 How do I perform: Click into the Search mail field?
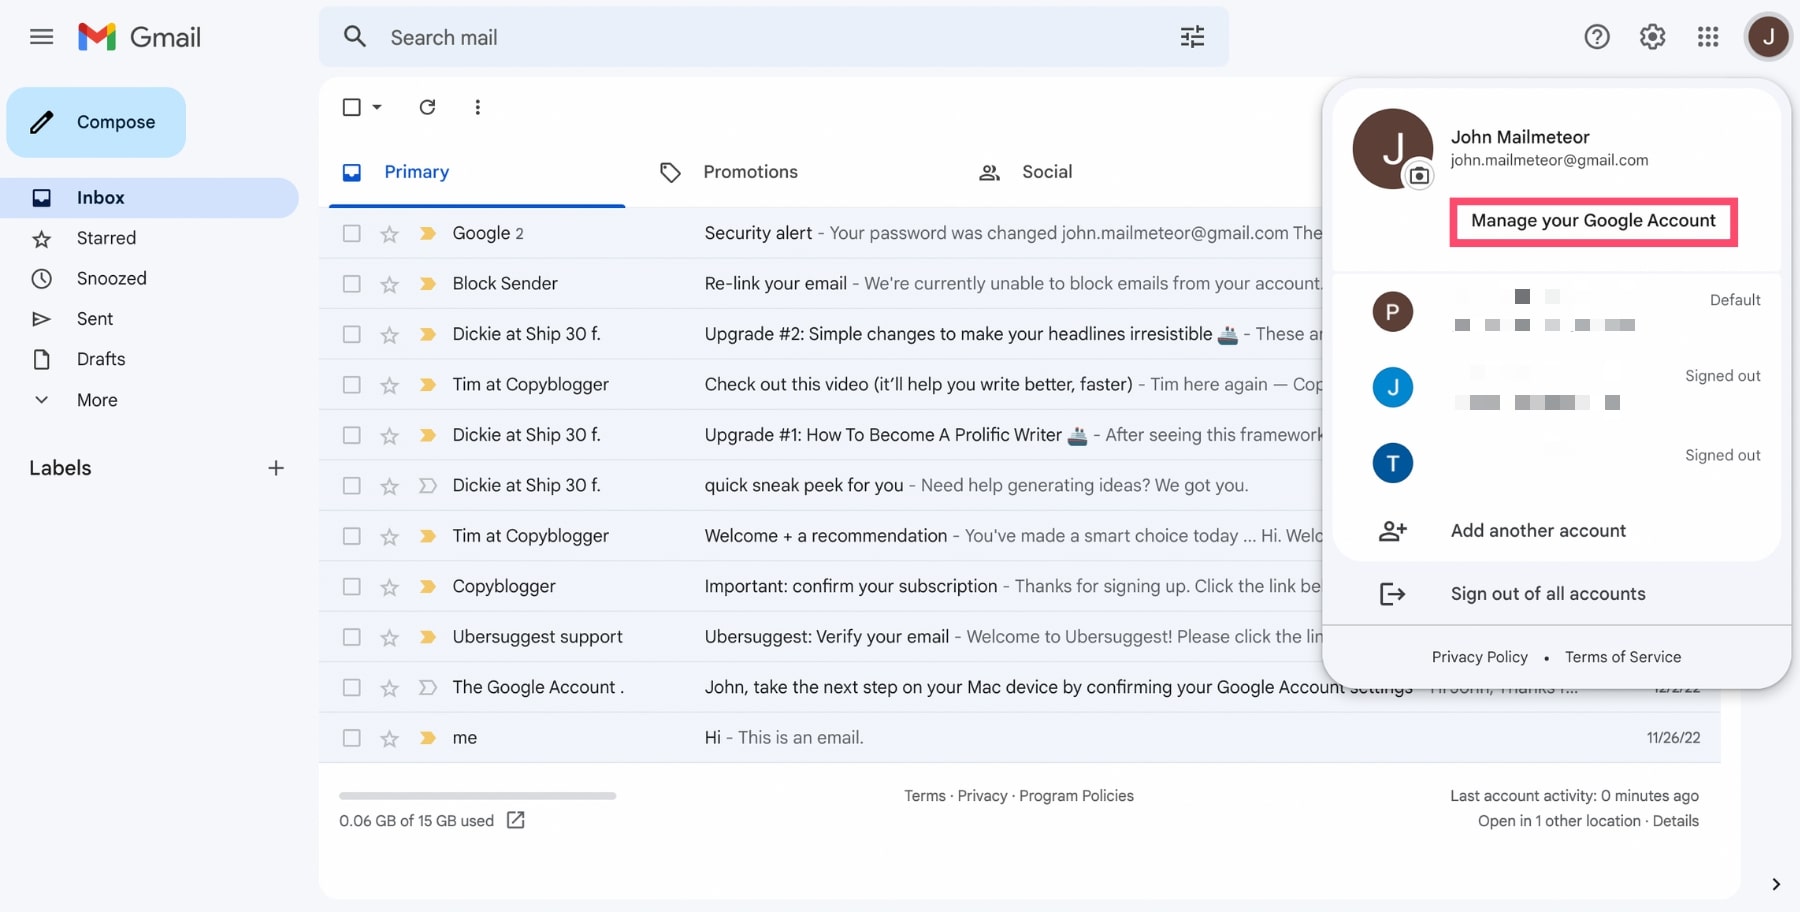click(x=774, y=37)
